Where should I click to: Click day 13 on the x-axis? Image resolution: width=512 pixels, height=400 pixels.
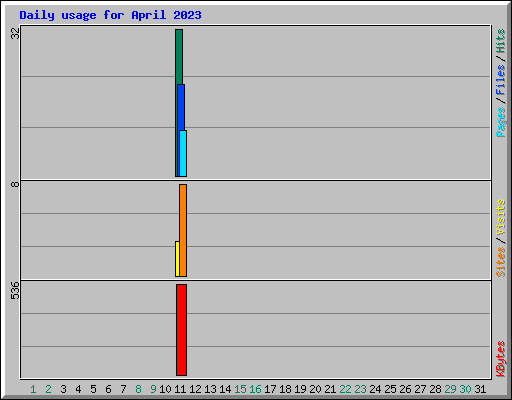210,389
